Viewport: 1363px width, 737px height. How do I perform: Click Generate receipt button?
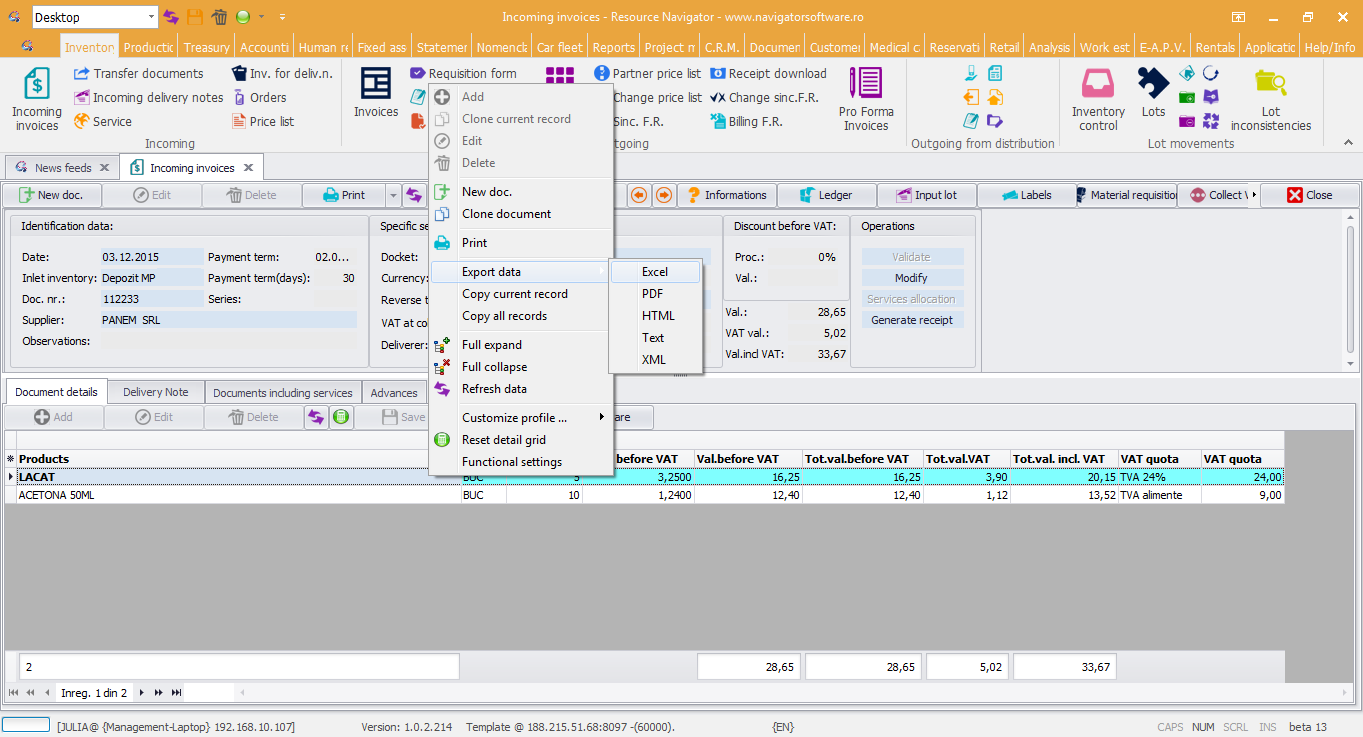click(x=912, y=320)
